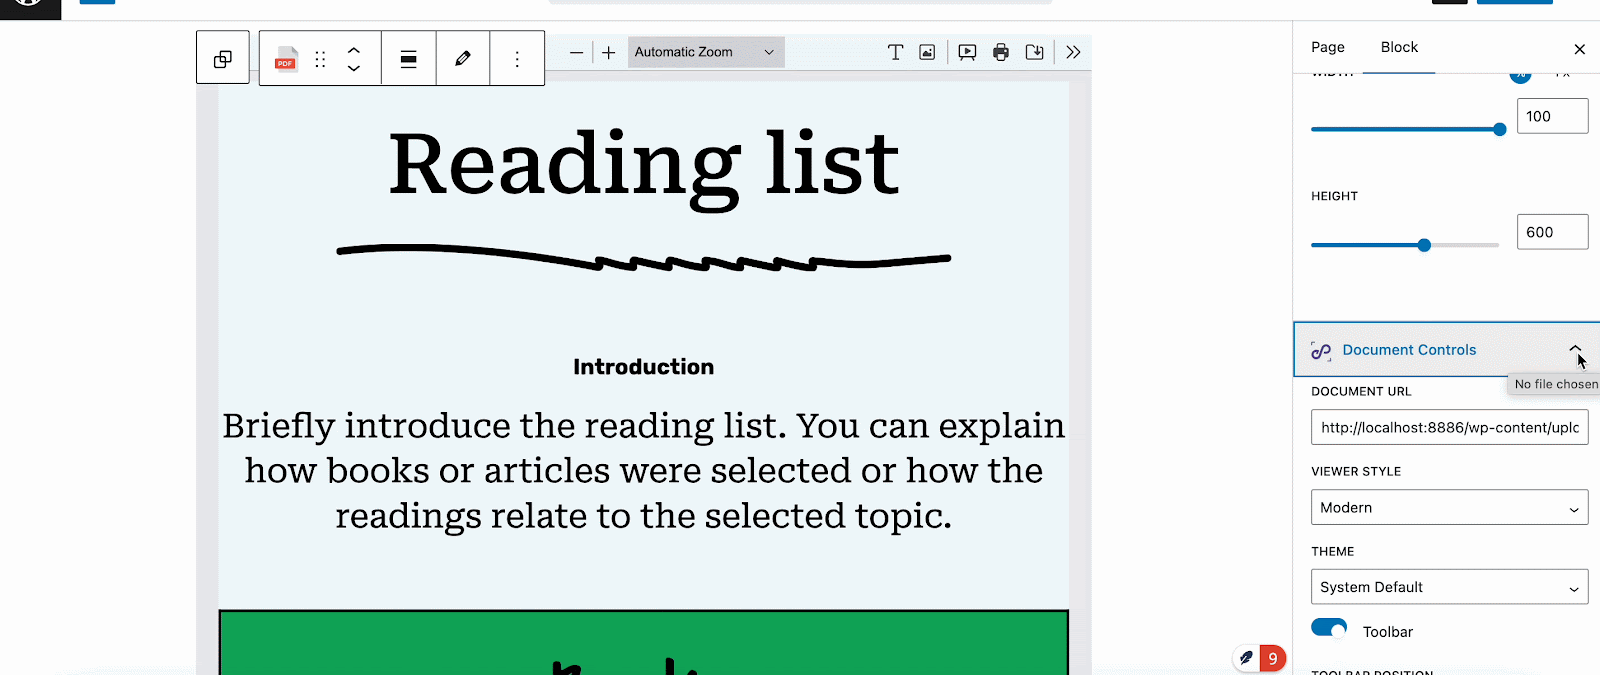Zoom in on the PDF viewer

[x=608, y=52]
